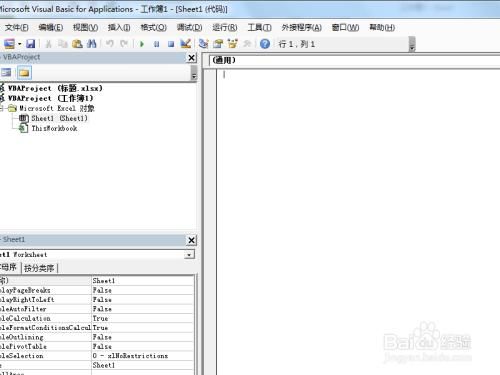Switch to the 按分类序 properties tab

tap(39, 268)
